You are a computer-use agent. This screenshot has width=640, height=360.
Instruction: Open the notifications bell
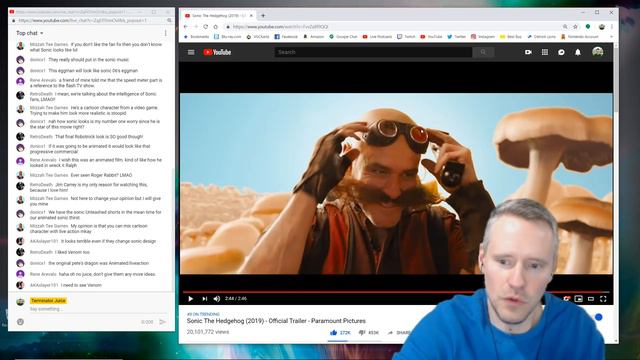point(578,52)
